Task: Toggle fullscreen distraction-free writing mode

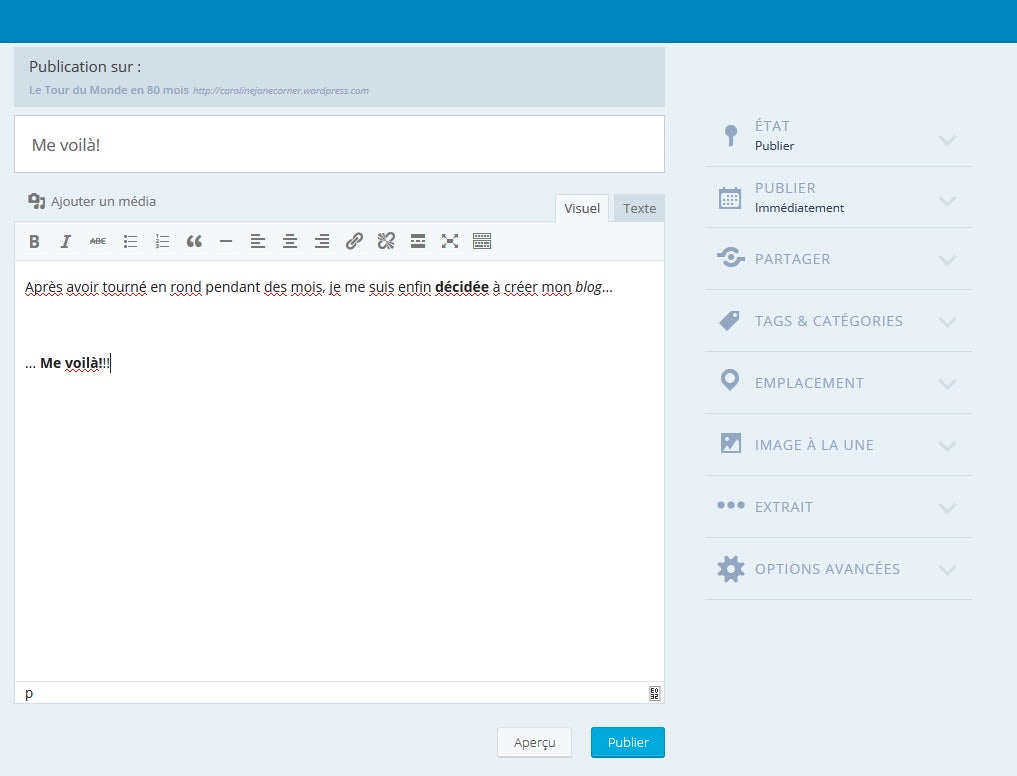Action: click(x=450, y=241)
